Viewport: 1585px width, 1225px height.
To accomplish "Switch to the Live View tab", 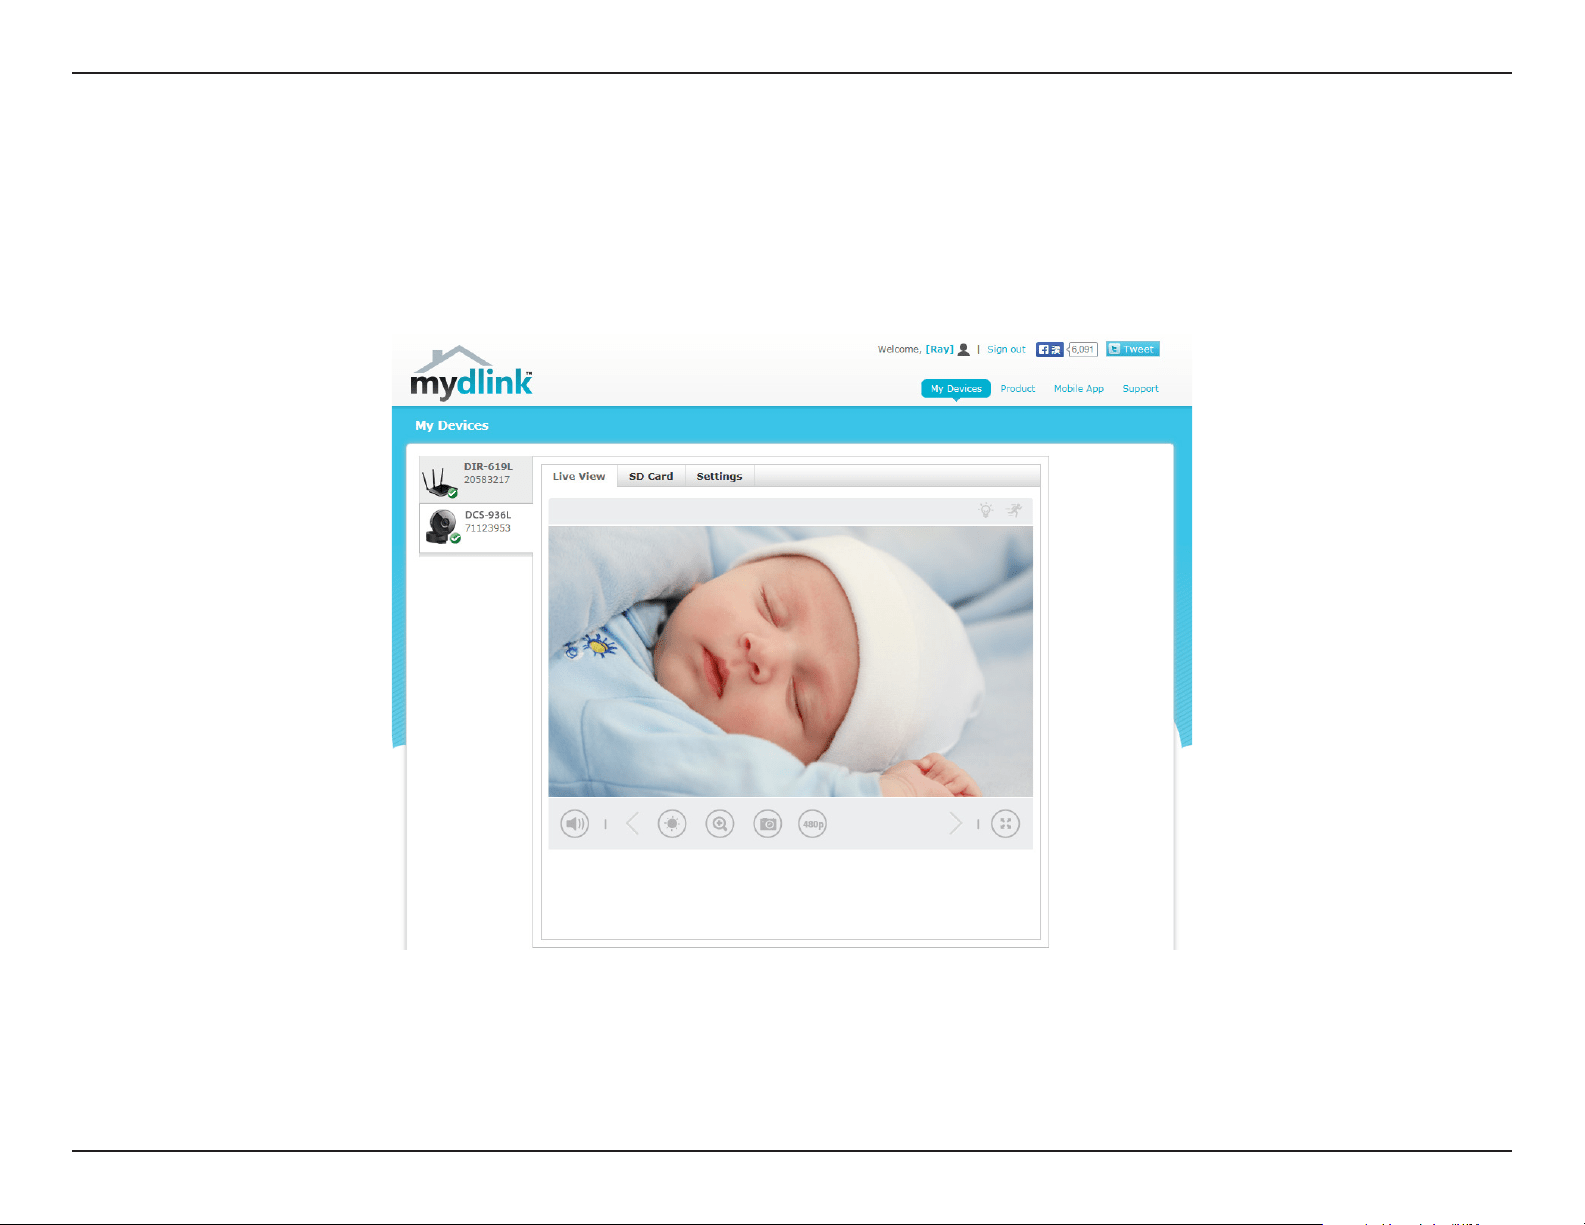I will coord(579,476).
